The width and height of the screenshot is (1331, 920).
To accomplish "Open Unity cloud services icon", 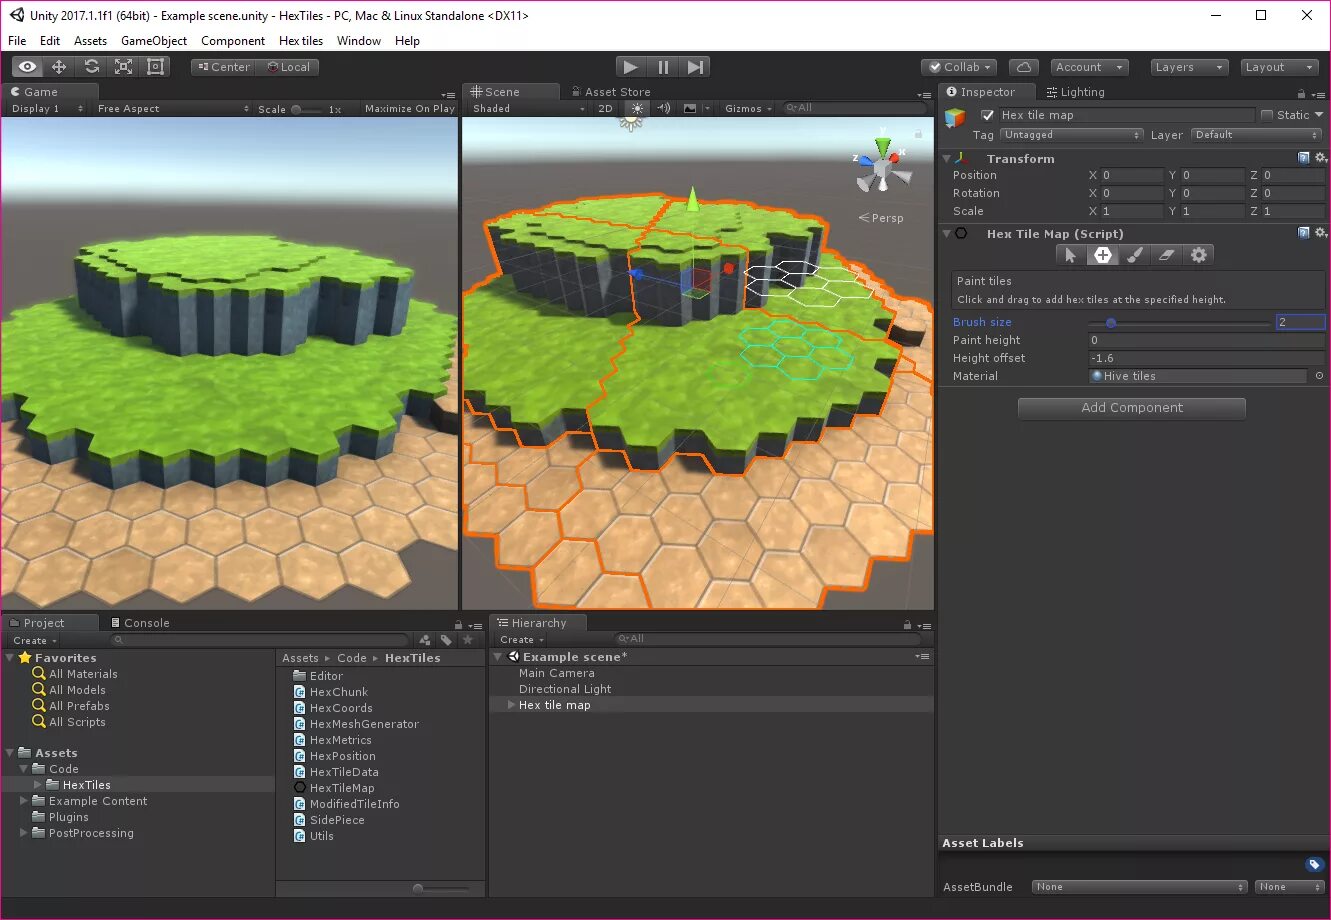I will click(x=1023, y=67).
